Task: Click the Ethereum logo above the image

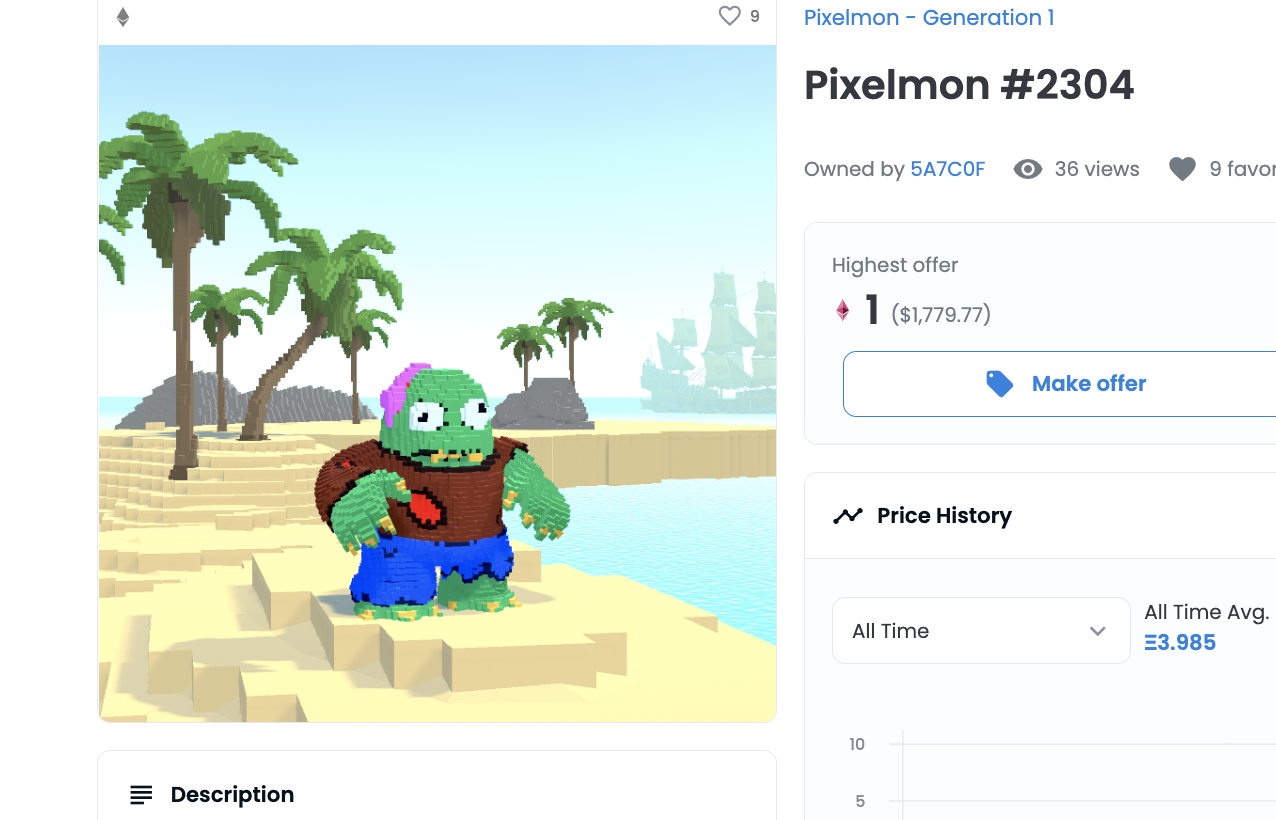Action: (x=123, y=17)
